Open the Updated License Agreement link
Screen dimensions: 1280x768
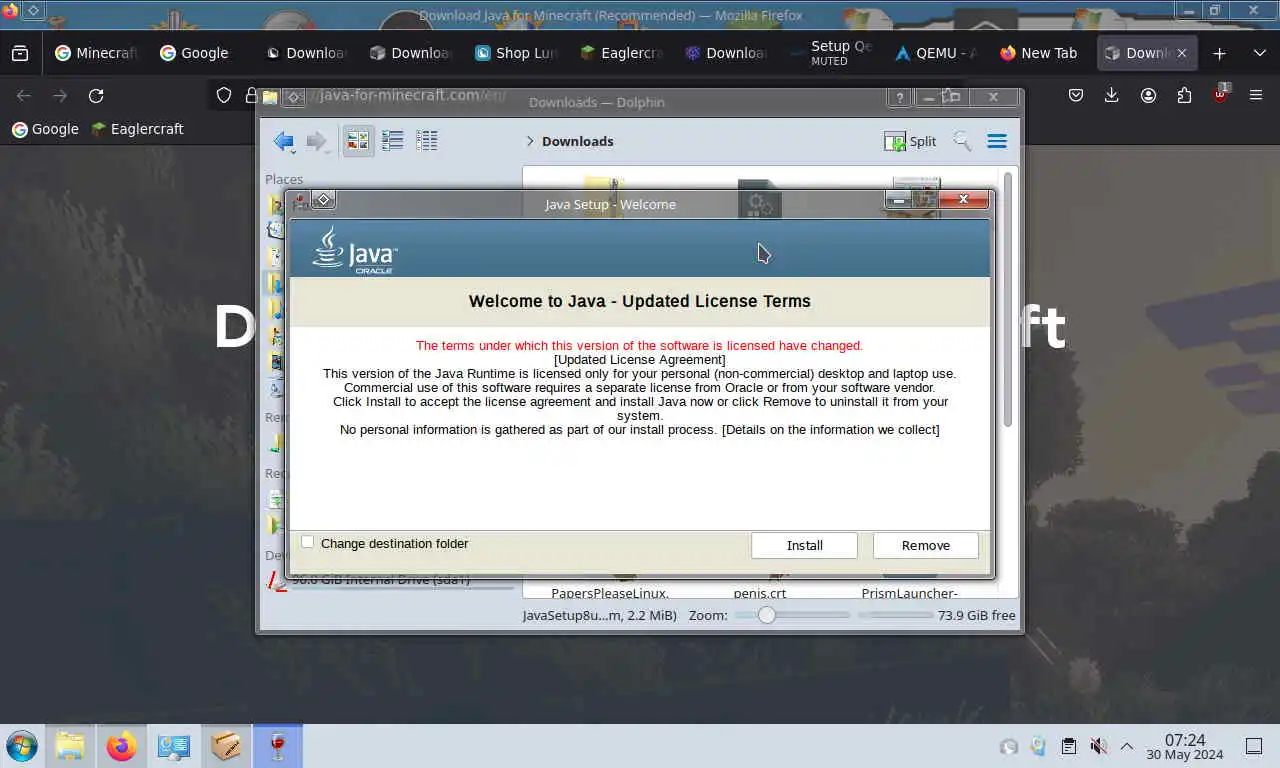[640, 359]
